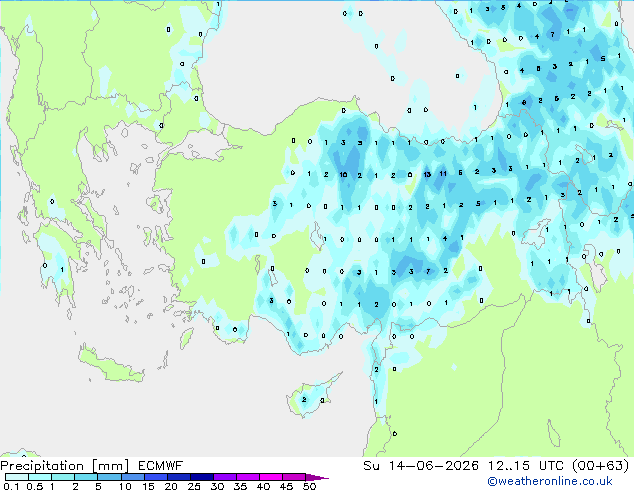Click the '25' legend label
Image resolution: width=634 pixels, height=490 pixels.
194,486
